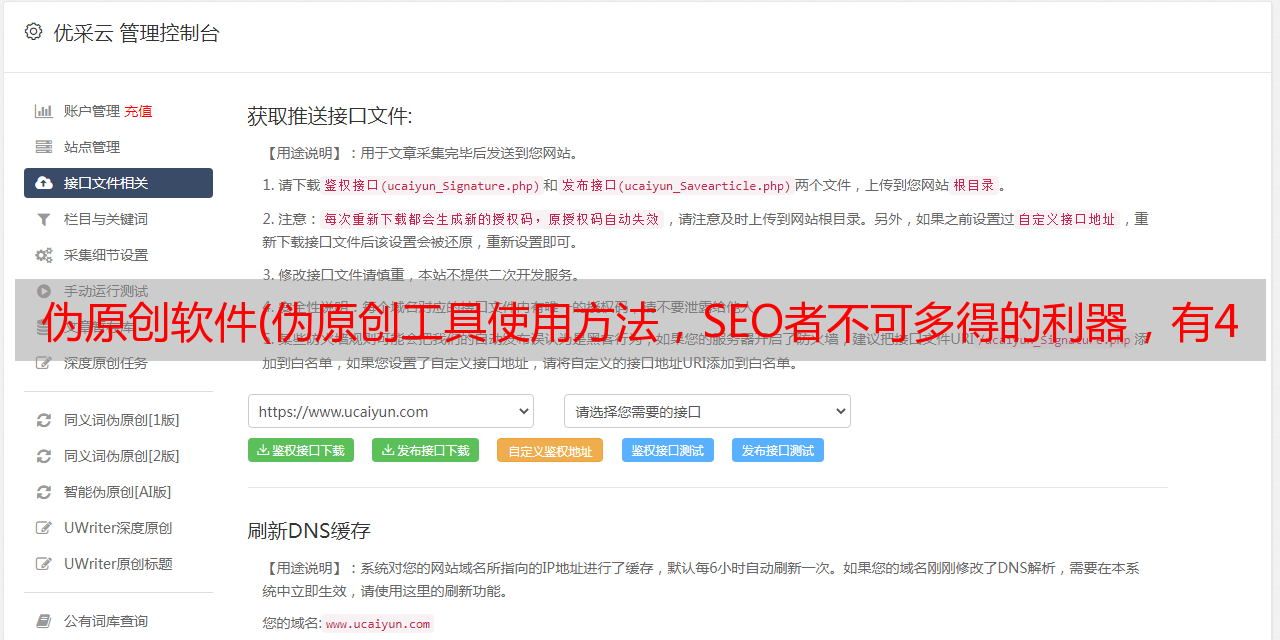
Task: Open 同义词伪原创[2版] in the sidebar
Action: [x=121, y=456]
